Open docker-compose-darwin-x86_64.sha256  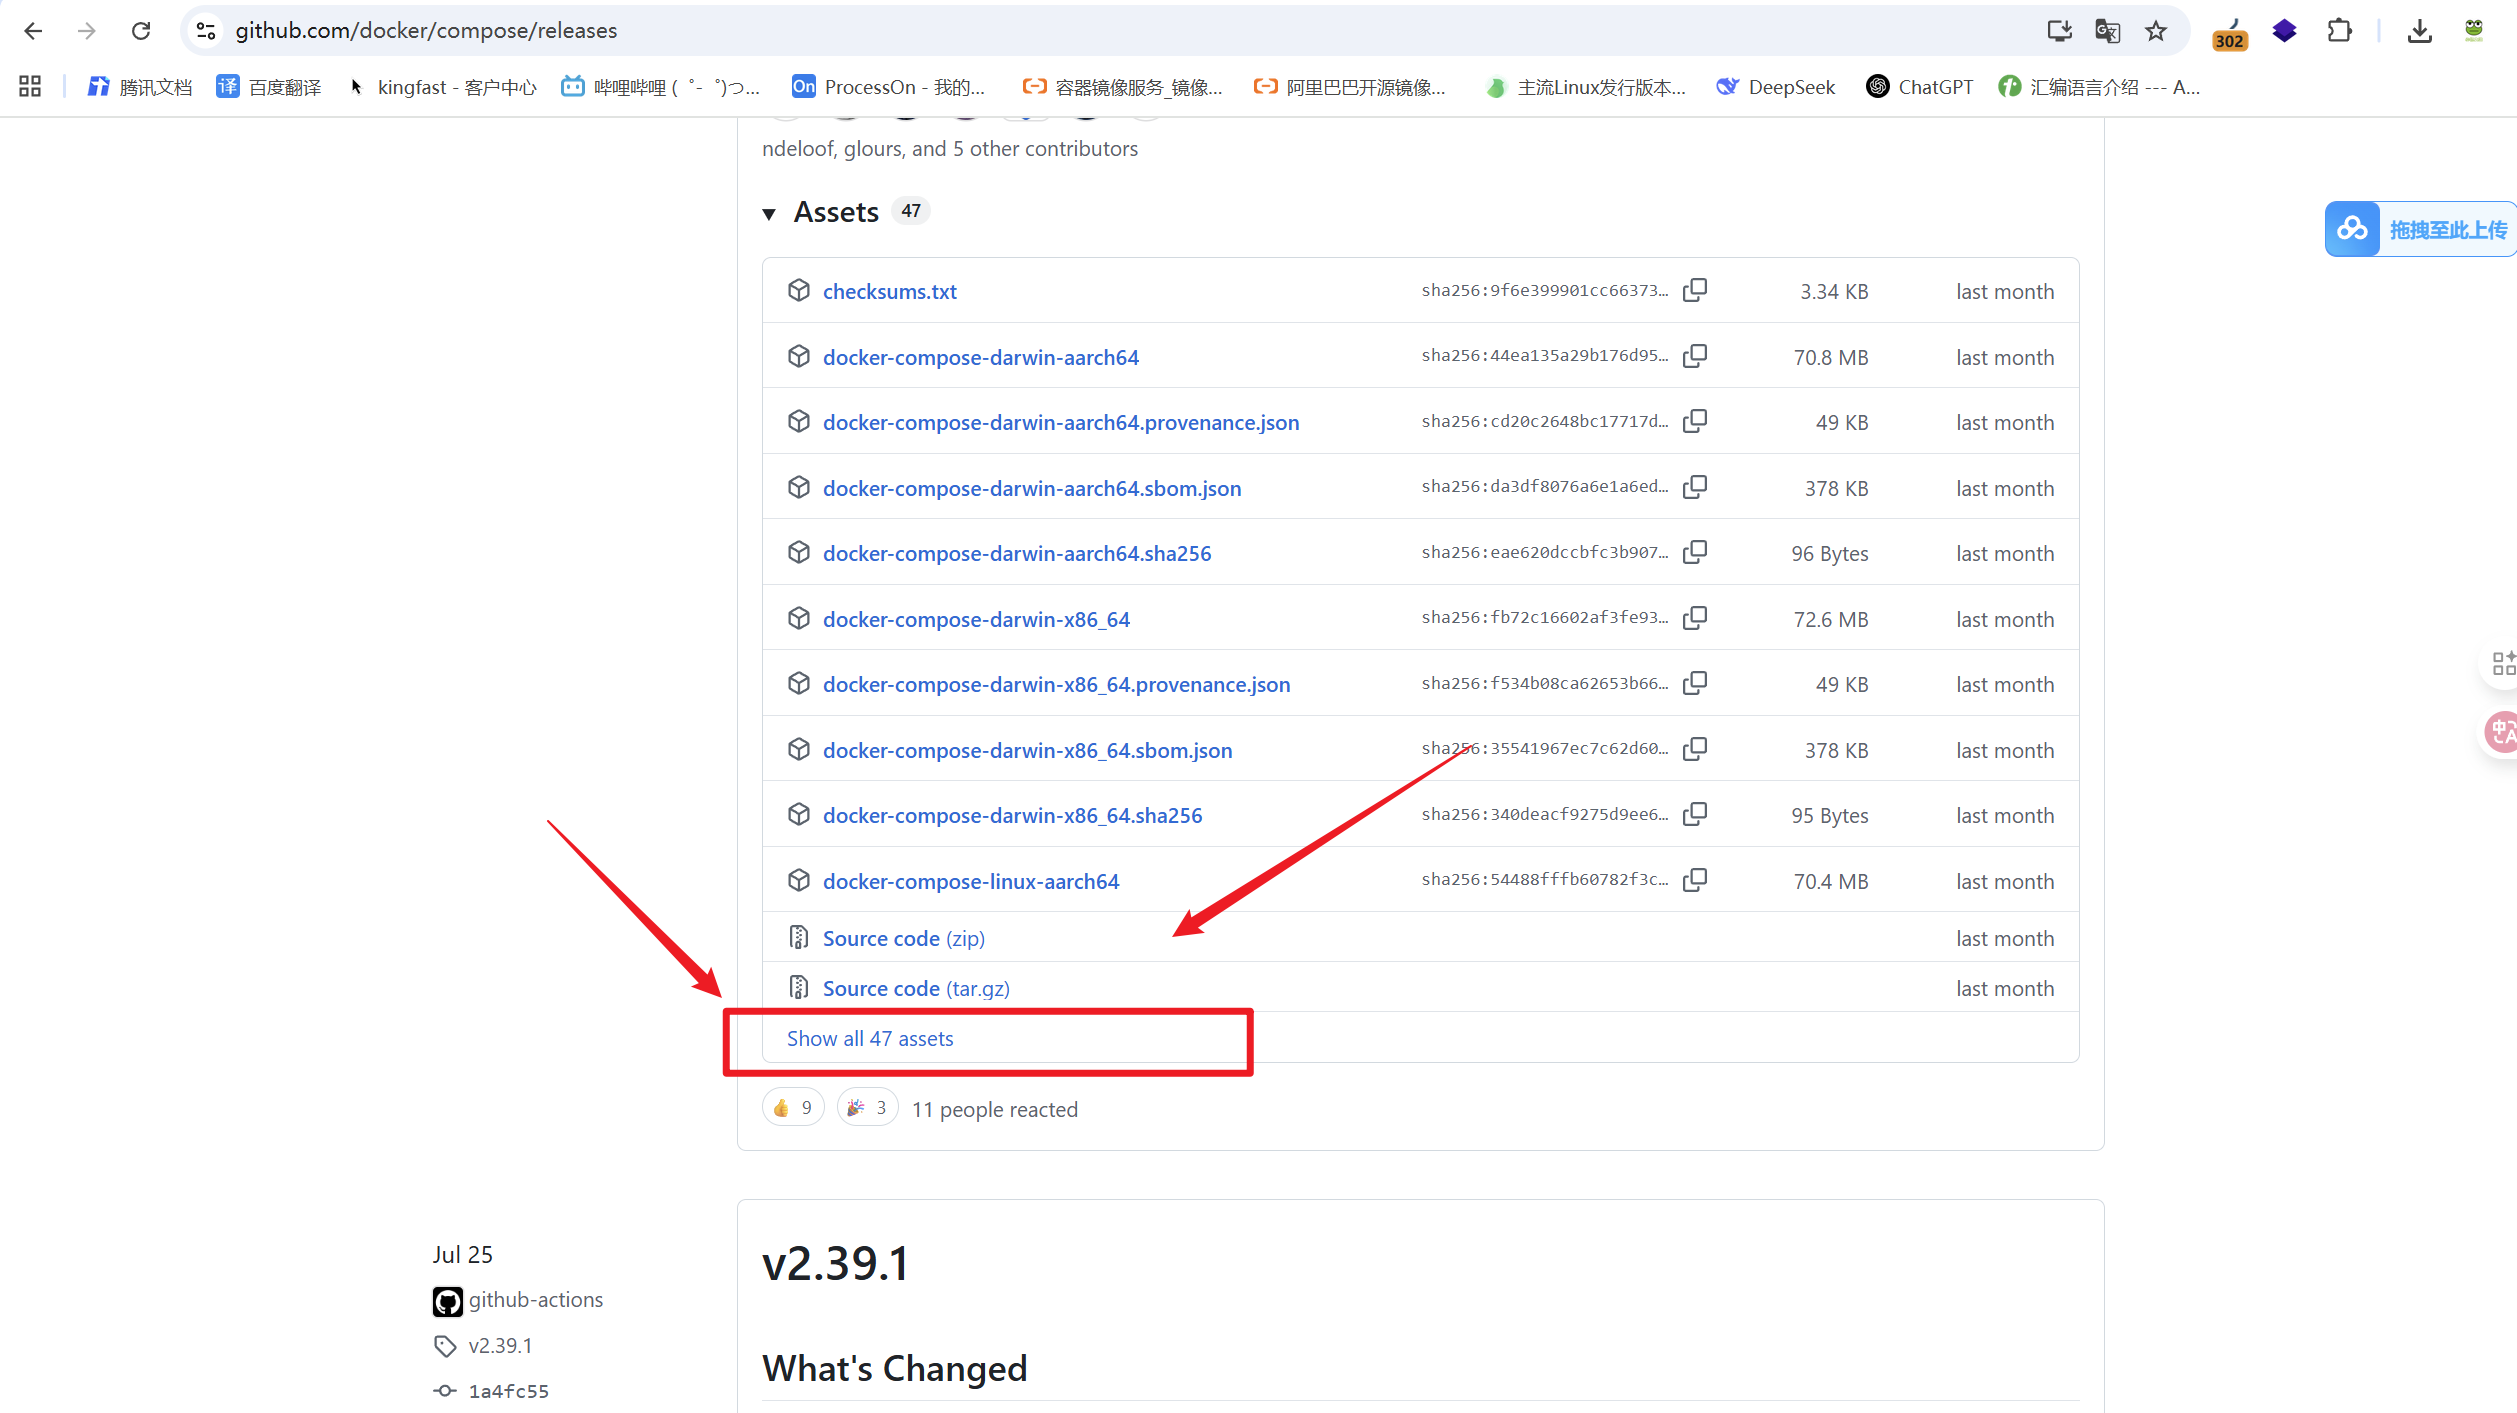[1012, 816]
